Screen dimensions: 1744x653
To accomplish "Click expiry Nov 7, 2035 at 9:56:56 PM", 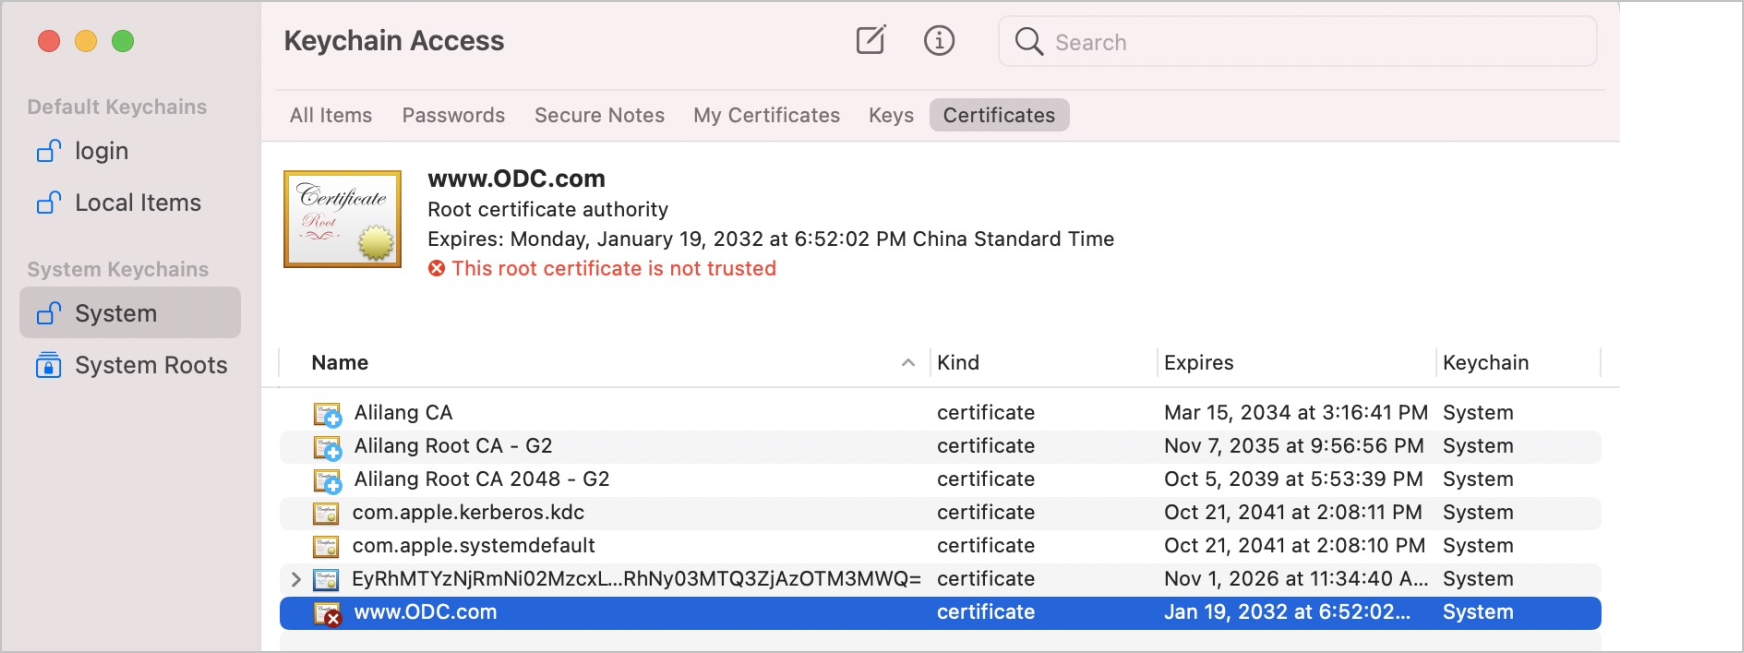I will click(1294, 446).
